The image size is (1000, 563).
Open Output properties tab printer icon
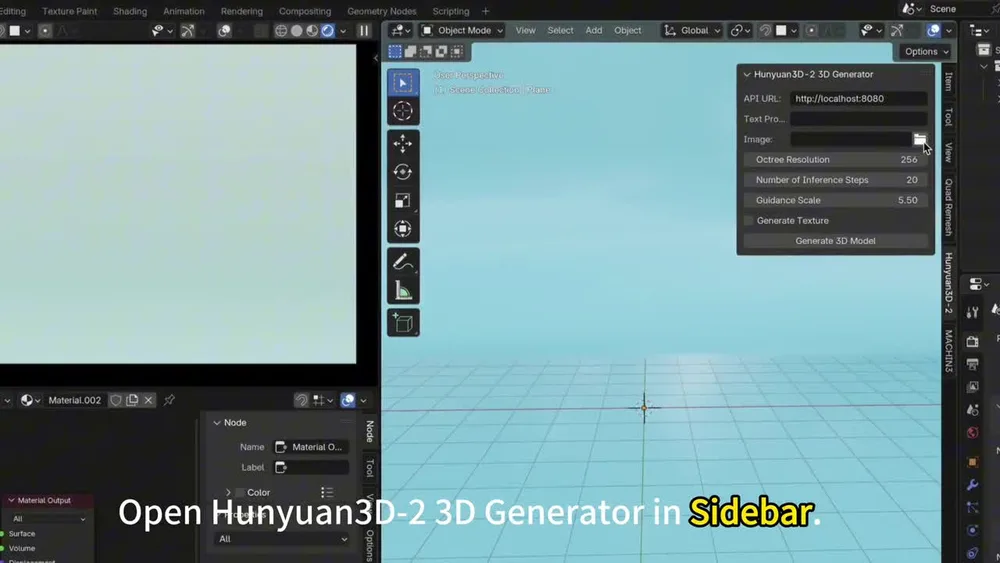(x=972, y=364)
